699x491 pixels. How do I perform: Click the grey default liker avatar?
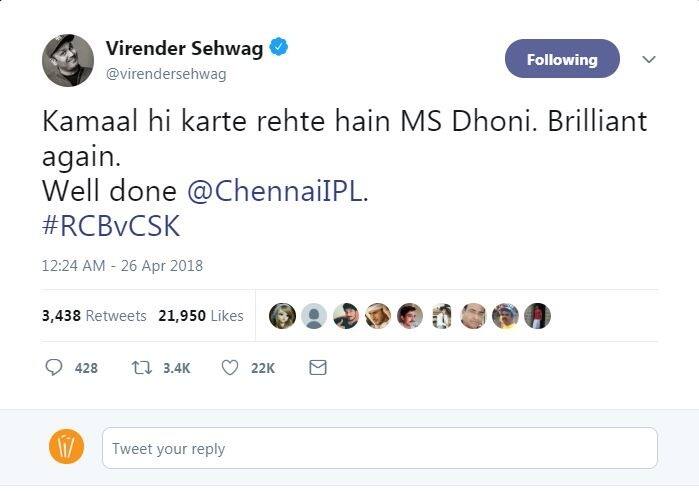tap(315, 316)
